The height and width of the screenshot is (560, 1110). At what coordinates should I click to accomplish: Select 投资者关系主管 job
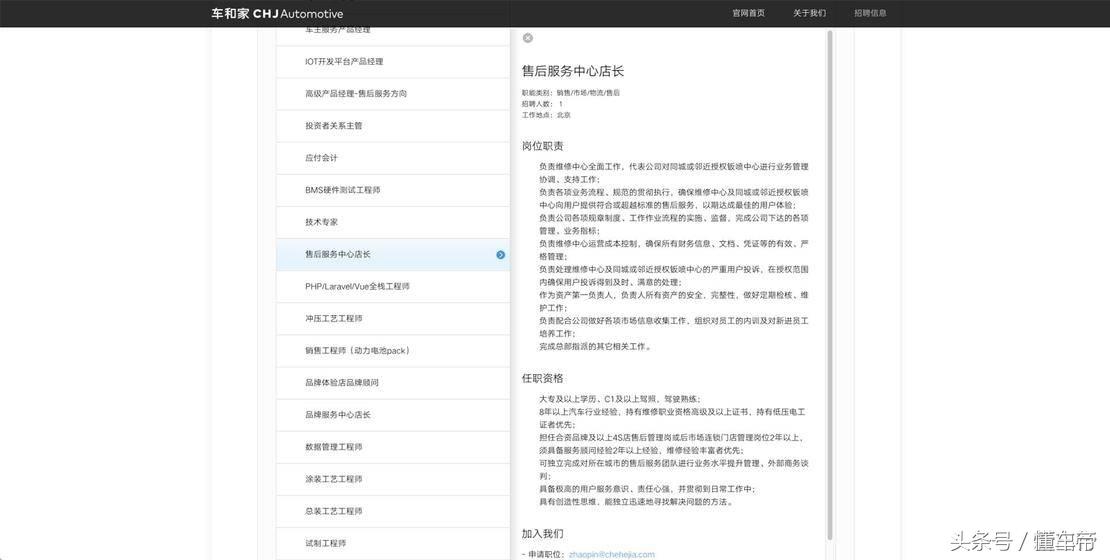point(393,126)
